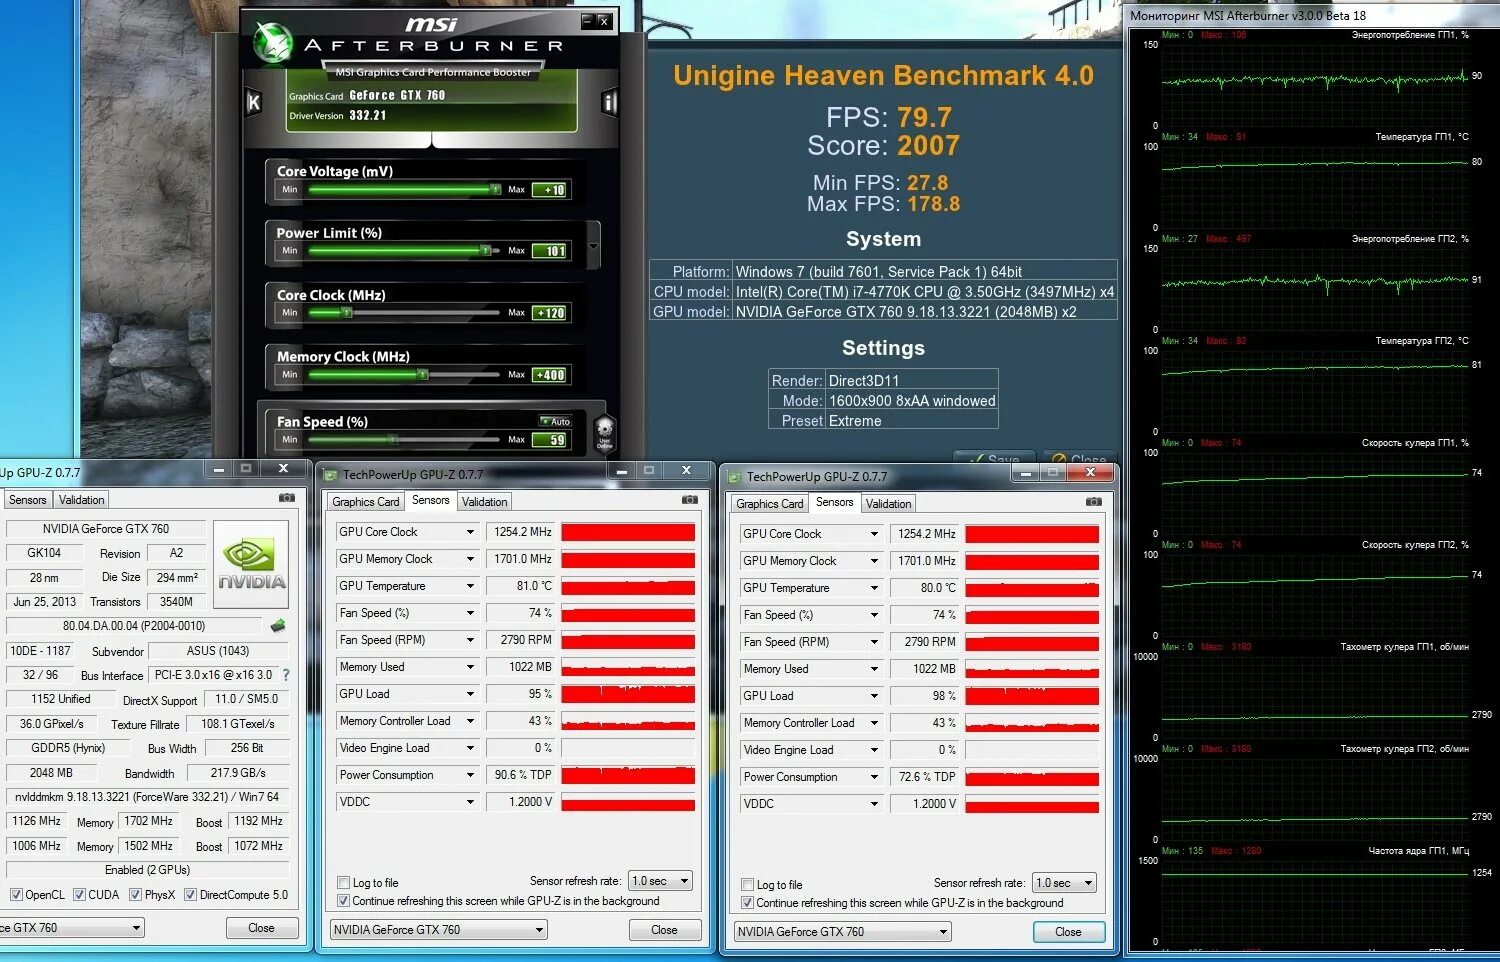Open Validation tab in right GPU-Z
This screenshot has width=1500, height=962.
pos(889,504)
